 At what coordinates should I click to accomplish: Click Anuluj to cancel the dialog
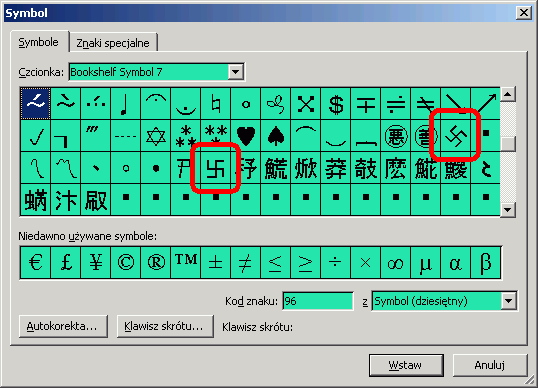(490, 365)
